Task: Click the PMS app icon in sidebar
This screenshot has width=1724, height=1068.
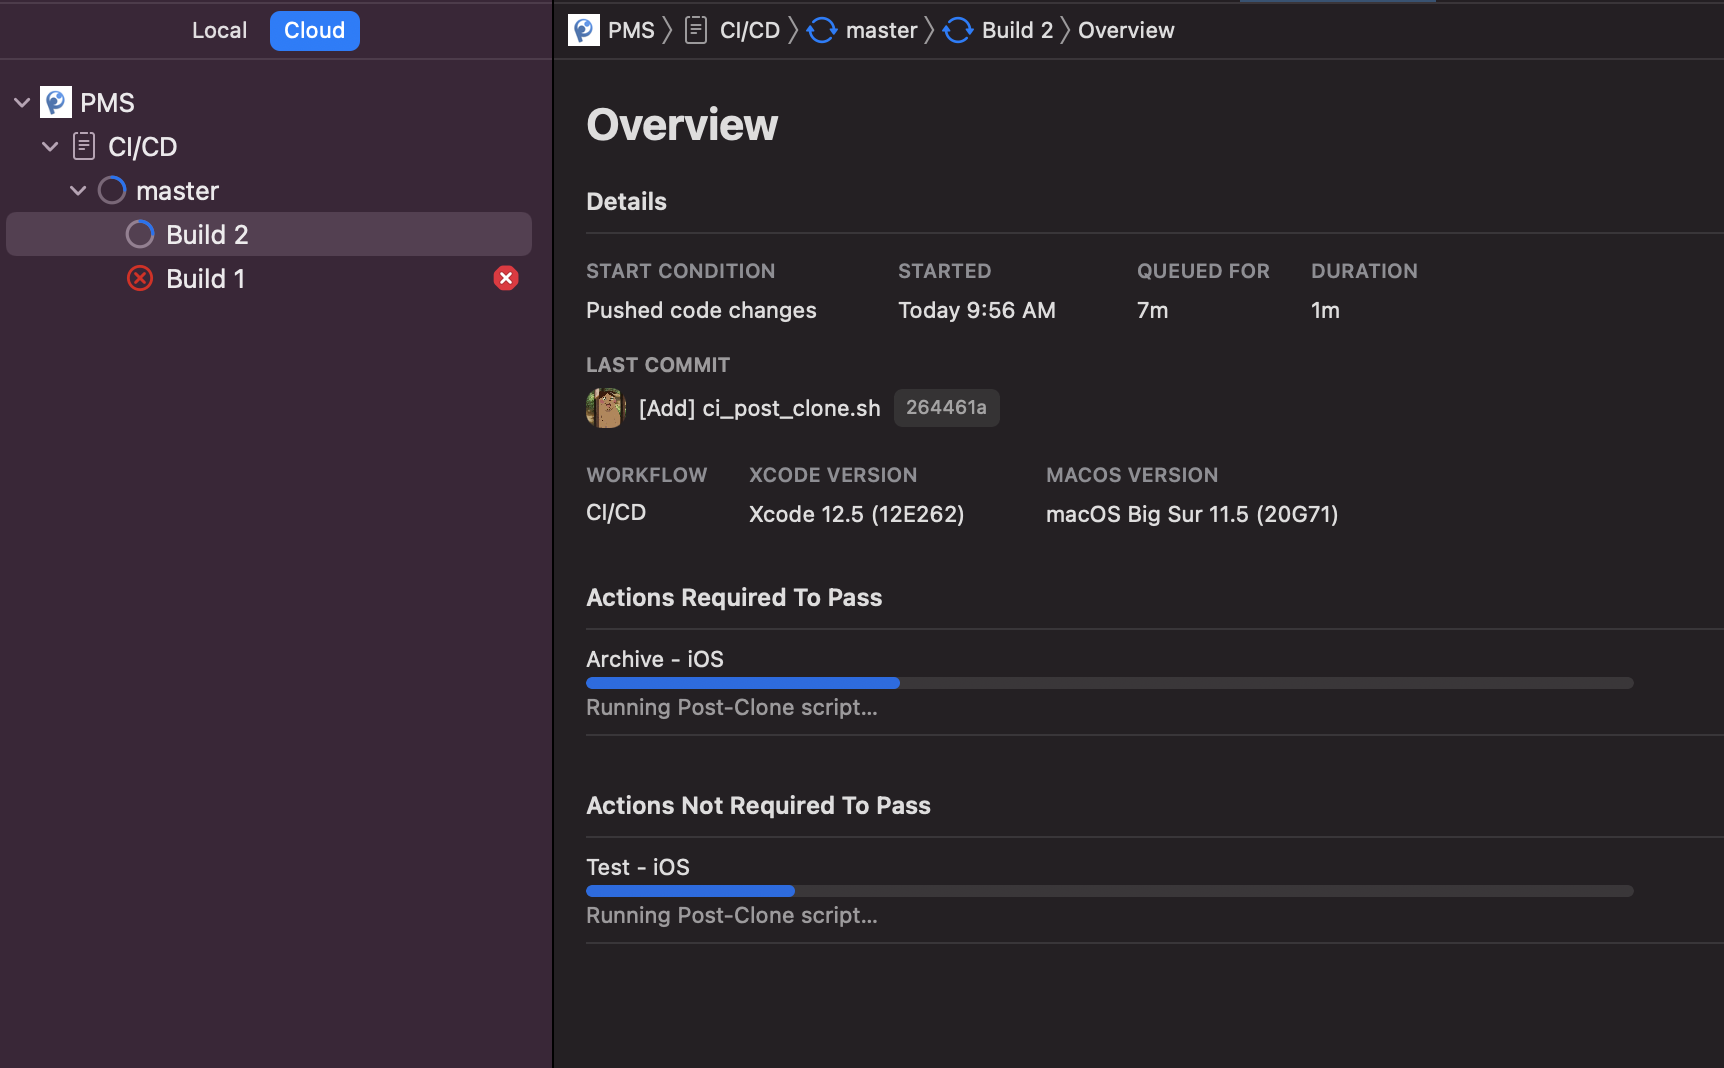Action: [56, 102]
